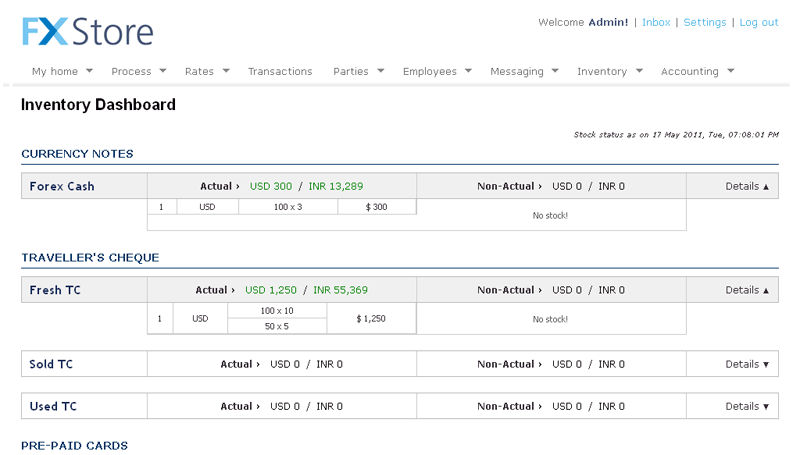
Task: Expand Used TC details
Action: [x=747, y=407]
